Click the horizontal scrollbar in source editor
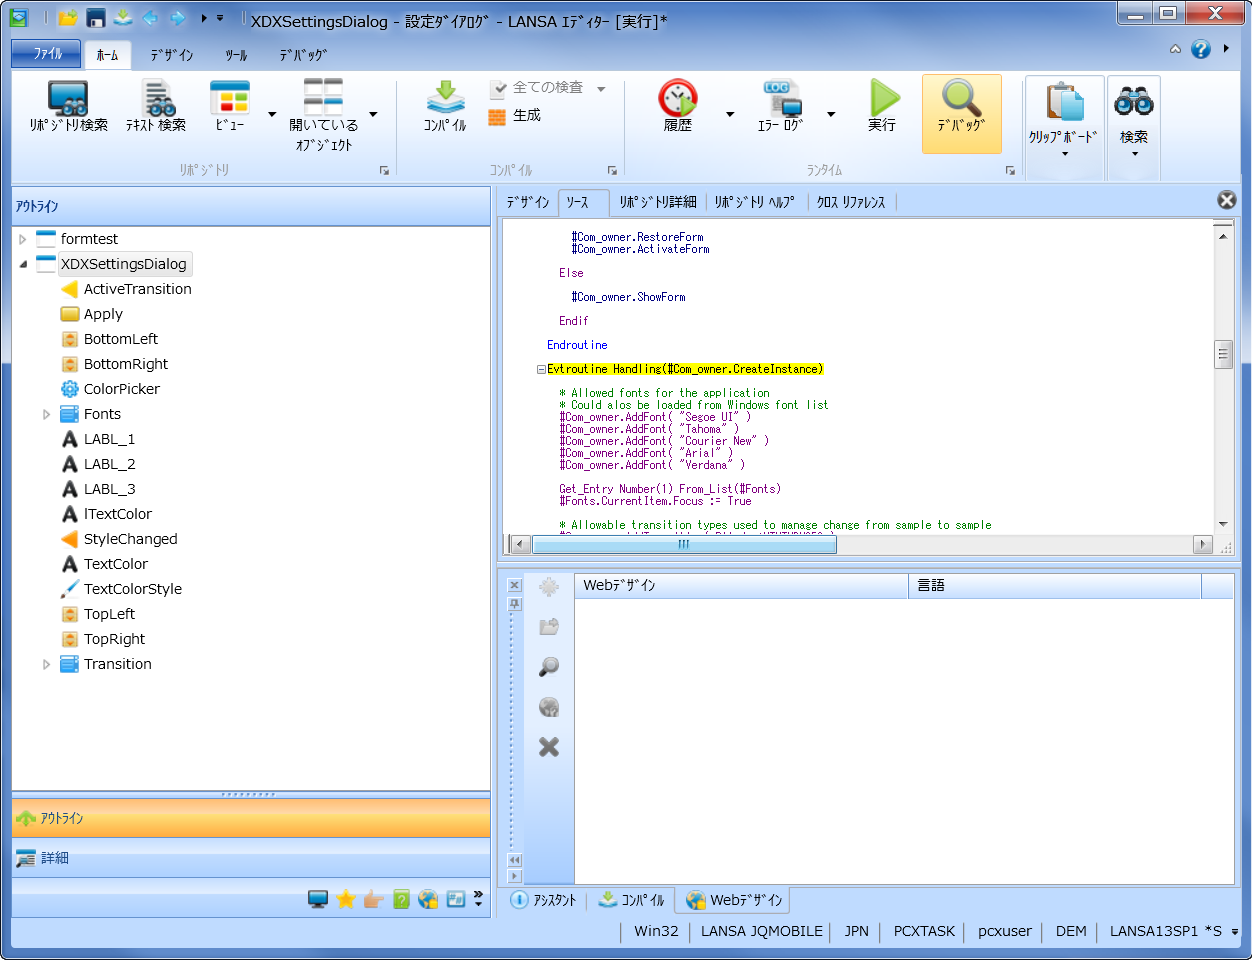This screenshot has height=960, width=1252. 684,544
